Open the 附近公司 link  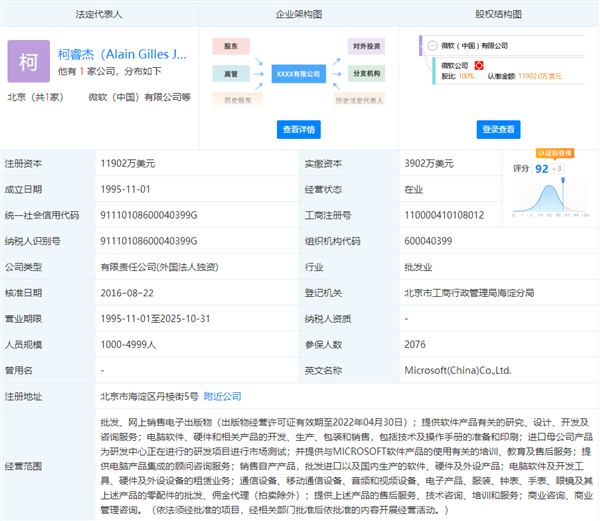pyautogui.click(x=222, y=396)
